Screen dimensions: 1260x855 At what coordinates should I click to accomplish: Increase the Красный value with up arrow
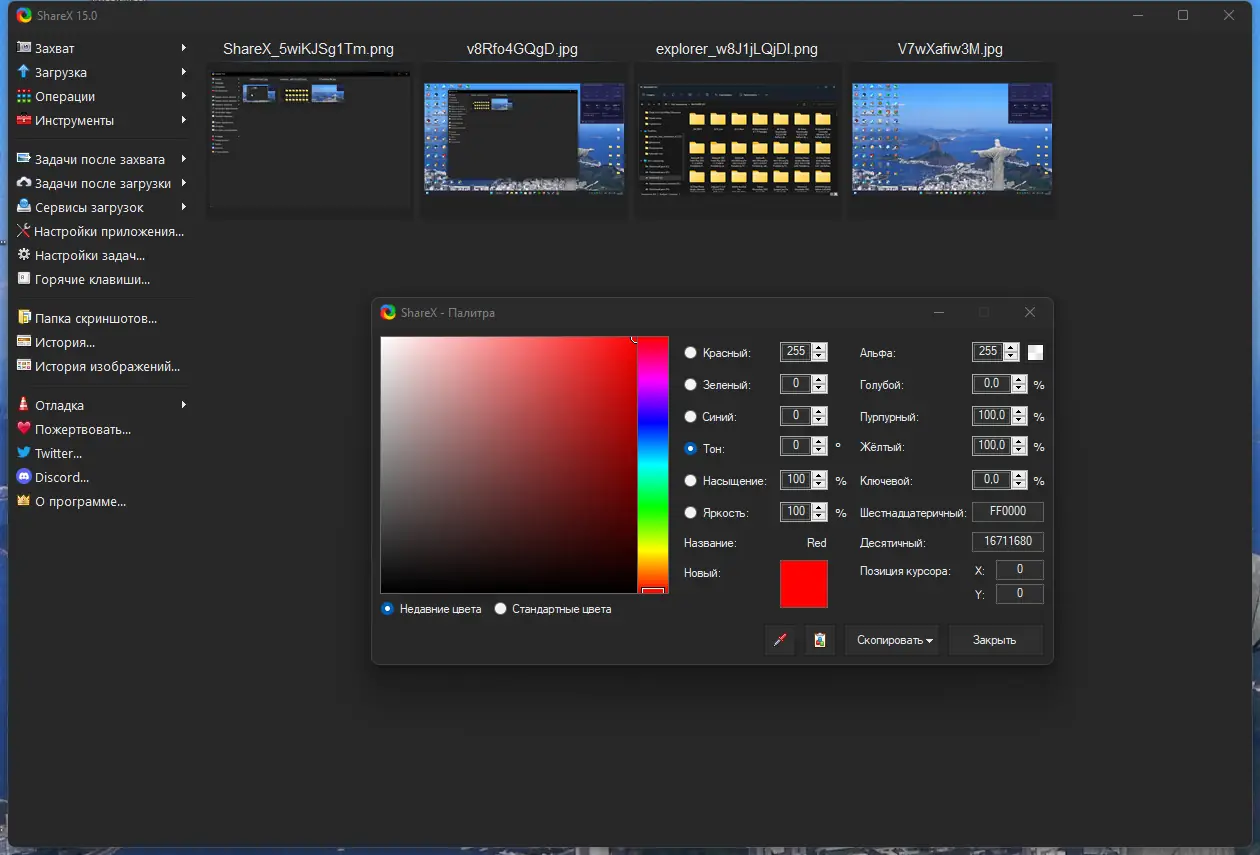(820, 347)
